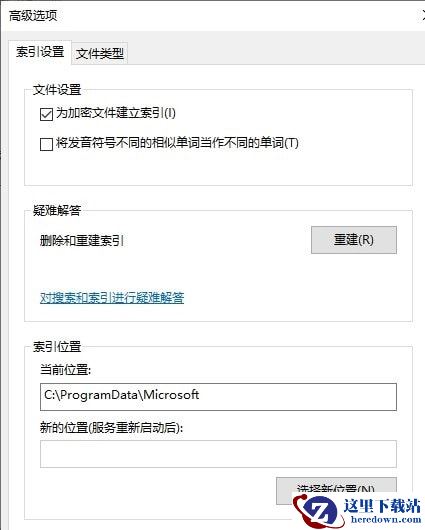Screen dimensions: 425x530
Task: Click the label ending 当作不同的单词(T)
Action: coord(177,143)
